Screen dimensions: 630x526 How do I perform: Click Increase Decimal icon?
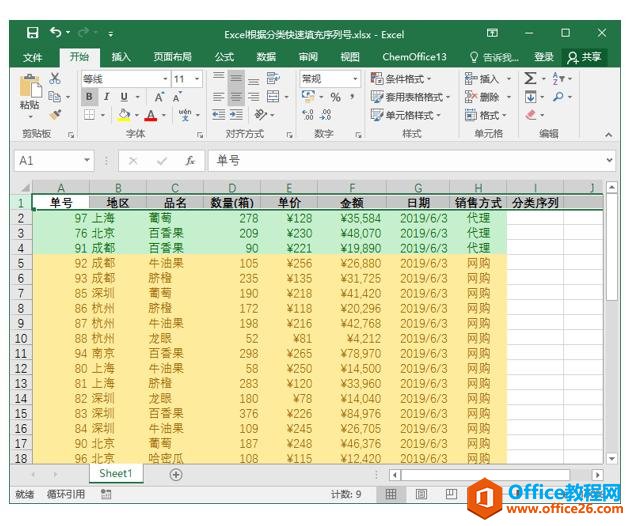click(x=308, y=115)
